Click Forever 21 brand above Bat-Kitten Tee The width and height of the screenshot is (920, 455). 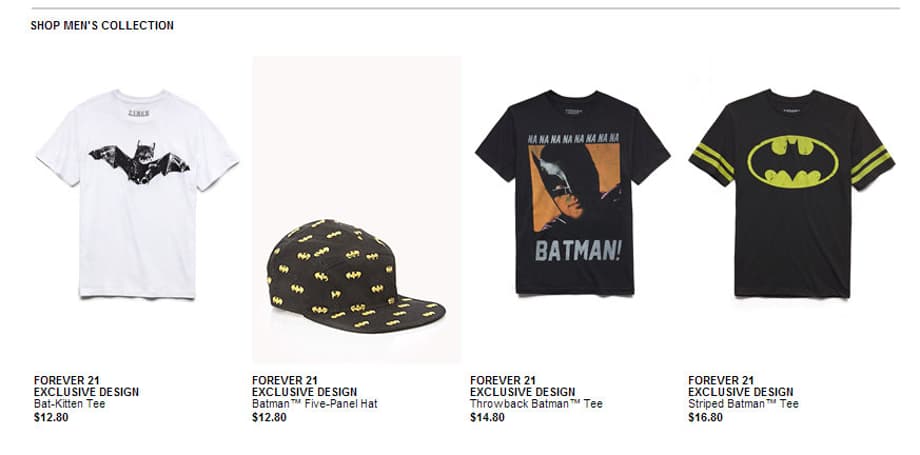click(66, 380)
